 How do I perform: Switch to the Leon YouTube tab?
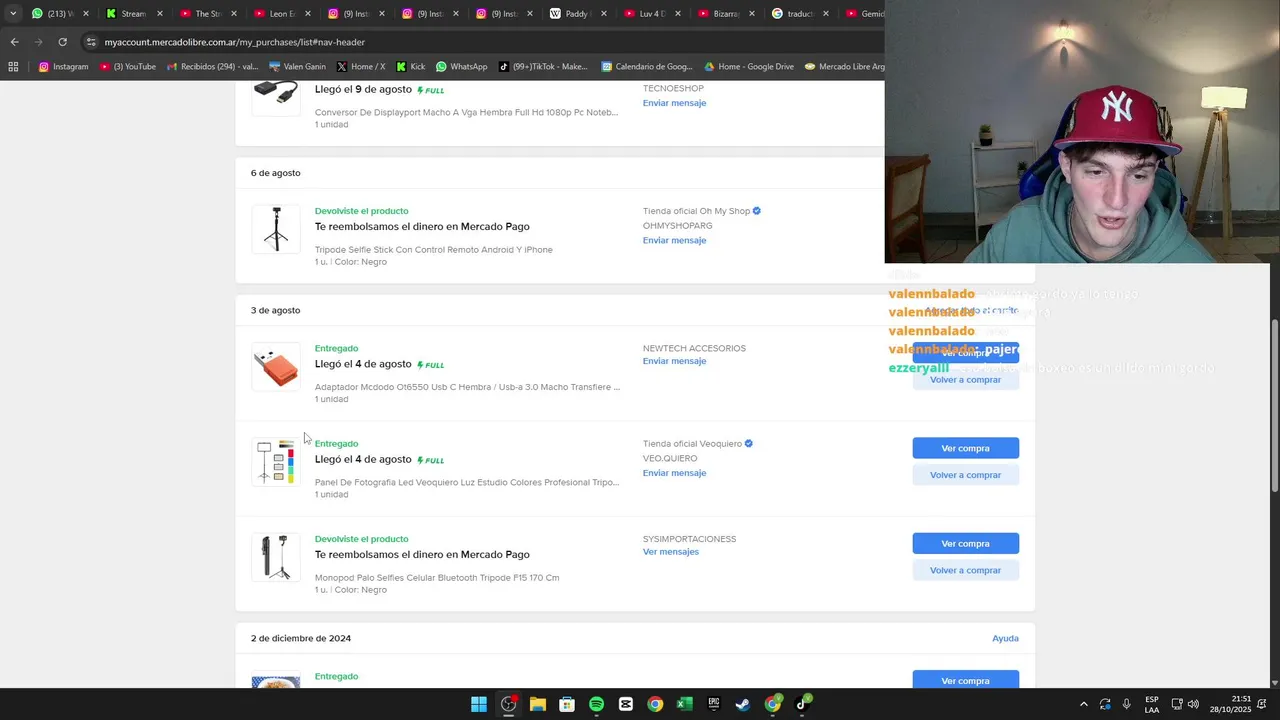[x=281, y=14]
